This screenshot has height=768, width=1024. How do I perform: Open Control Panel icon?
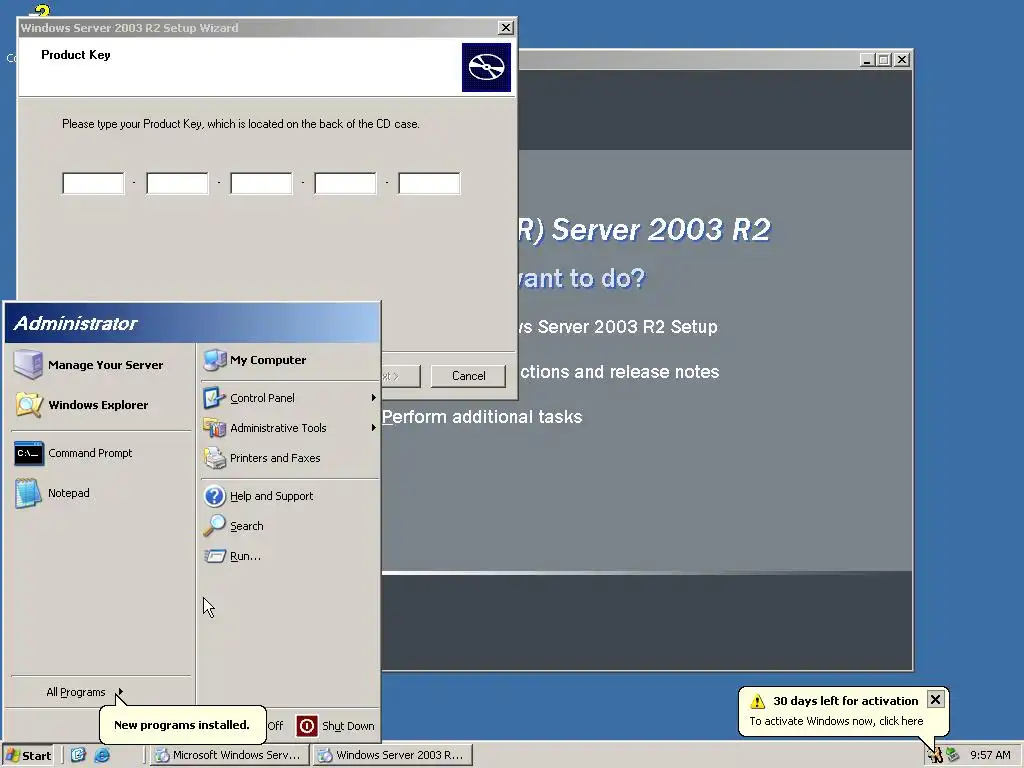[214, 398]
